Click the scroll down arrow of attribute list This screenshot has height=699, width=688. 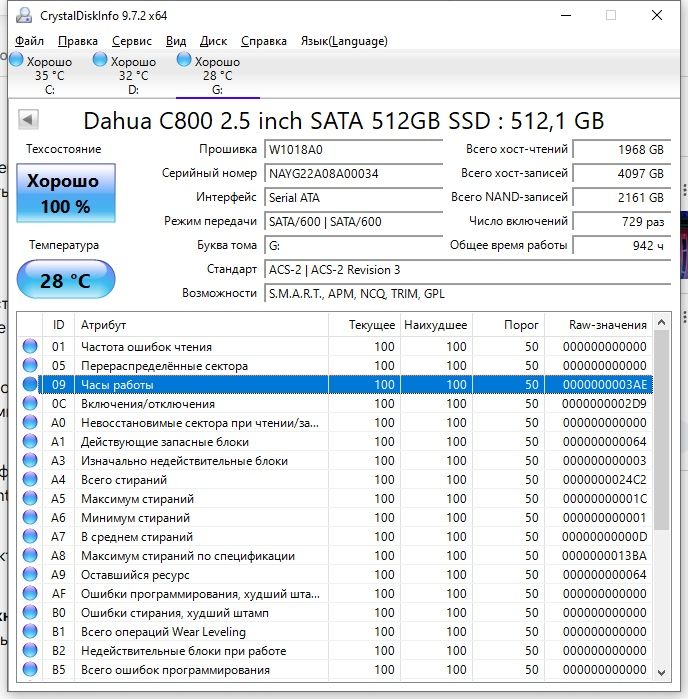pyautogui.click(x=662, y=673)
